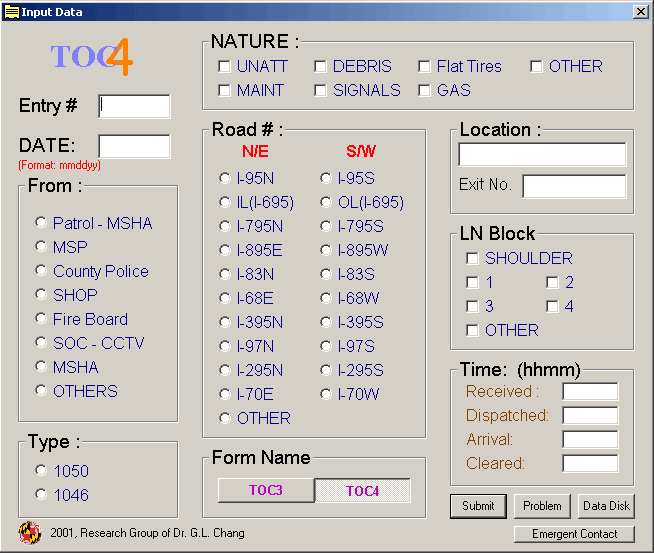Enable the Flat Tires checkbox
This screenshot has height=553, width=654.
click(x=424, y=67)
